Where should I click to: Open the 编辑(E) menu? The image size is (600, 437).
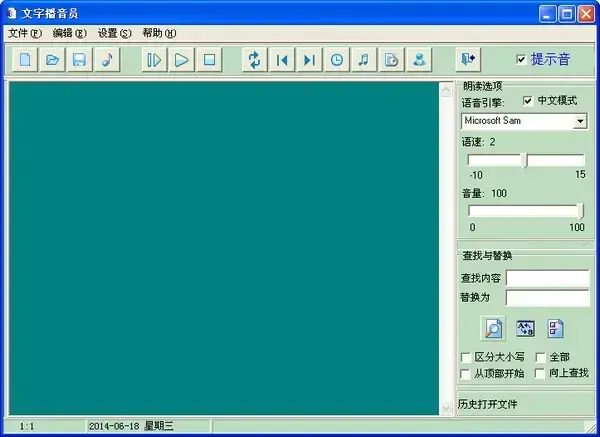pos(70,33)
